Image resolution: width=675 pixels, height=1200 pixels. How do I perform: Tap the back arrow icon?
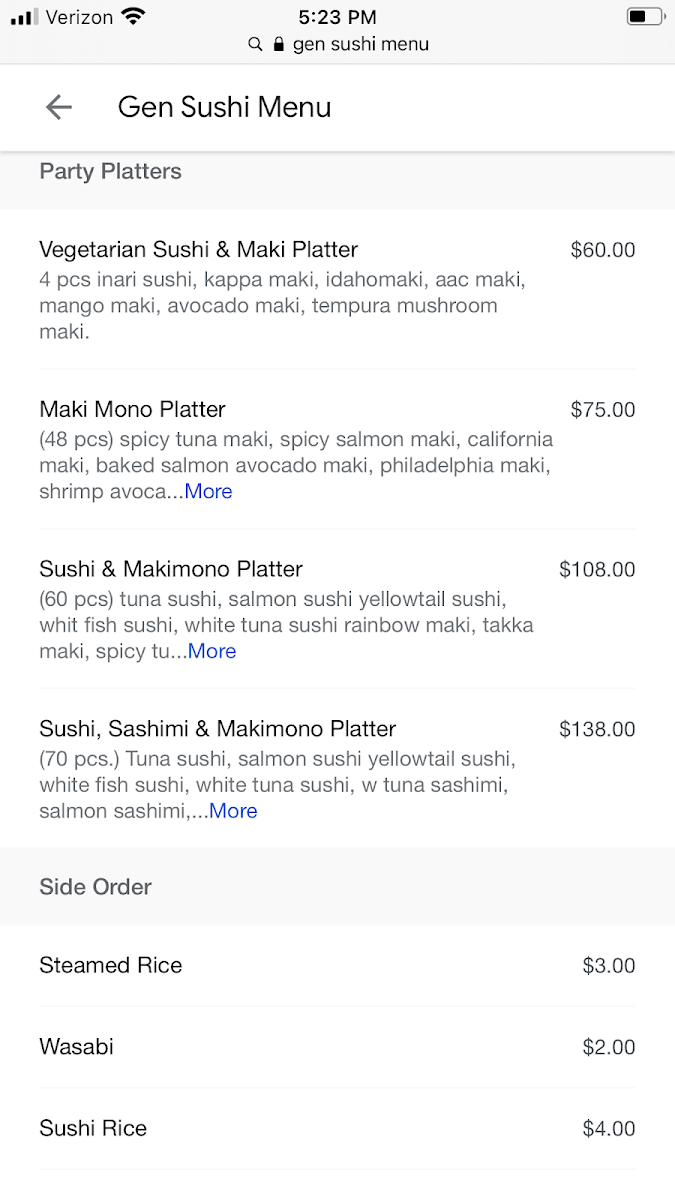click(x=59, y=108)
